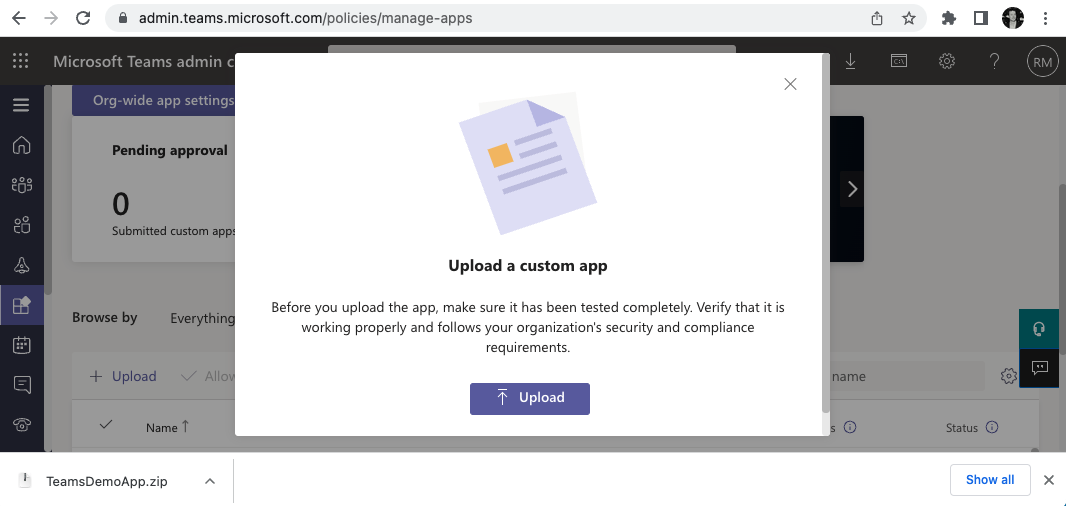Click the Pending approval card
This screenshot has width=1066, height=506.
pyautogui.click(x=154, y=189)
